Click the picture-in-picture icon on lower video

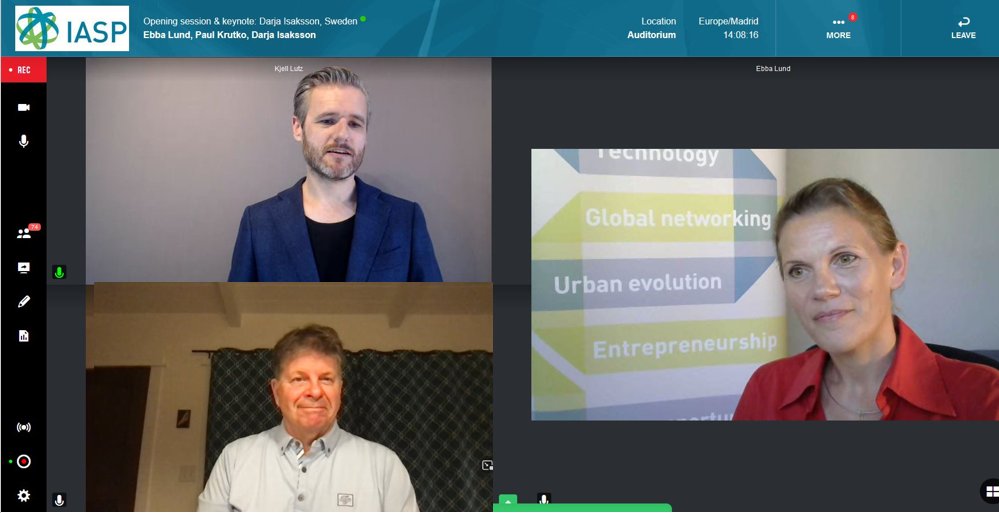[487, 465]
